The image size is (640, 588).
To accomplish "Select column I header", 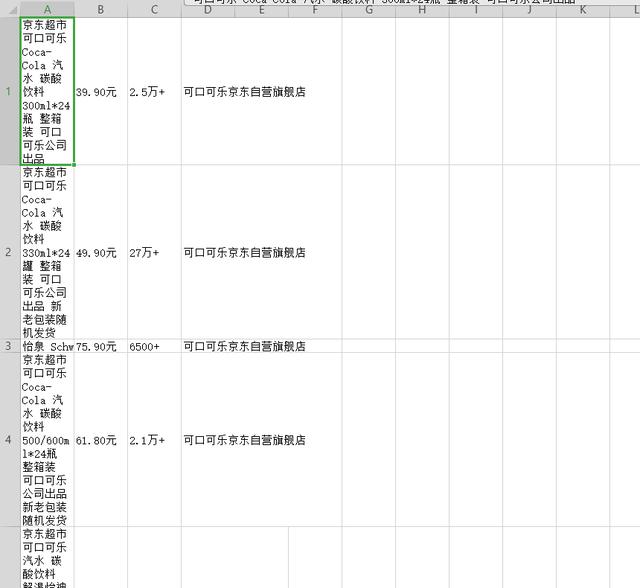I will point(476,10).
